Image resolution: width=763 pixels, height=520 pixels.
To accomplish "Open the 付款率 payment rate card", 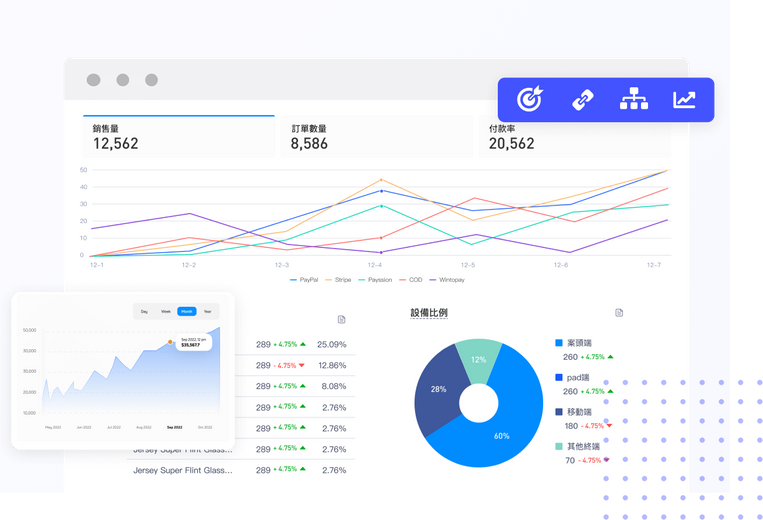I will (574, 137).
